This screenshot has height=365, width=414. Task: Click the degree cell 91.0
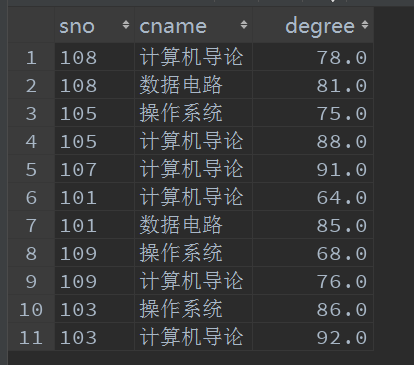tap(313, 169)
